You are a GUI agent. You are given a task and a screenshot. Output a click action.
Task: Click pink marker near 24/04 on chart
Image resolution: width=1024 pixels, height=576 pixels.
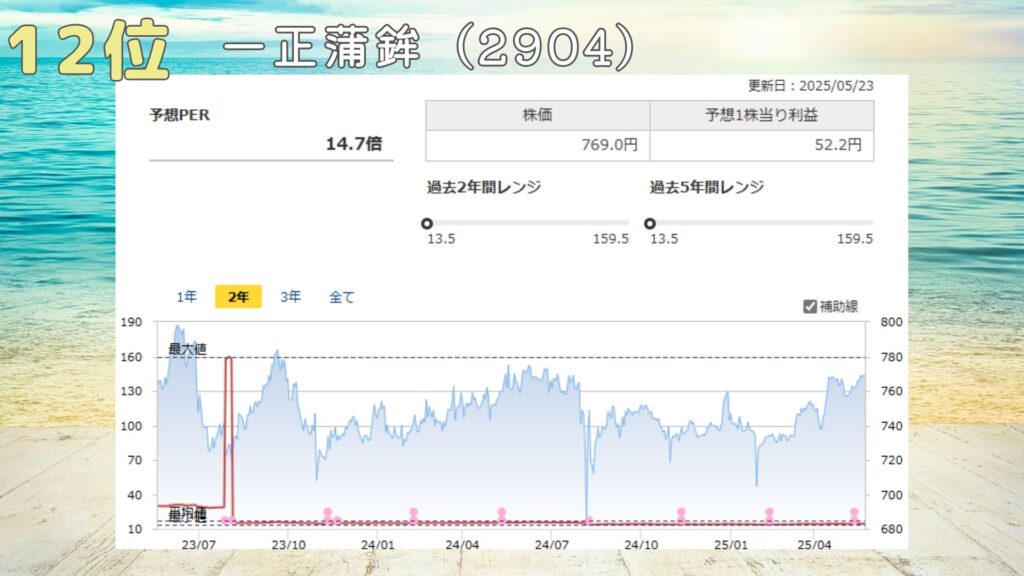click(x=501, y=514)
